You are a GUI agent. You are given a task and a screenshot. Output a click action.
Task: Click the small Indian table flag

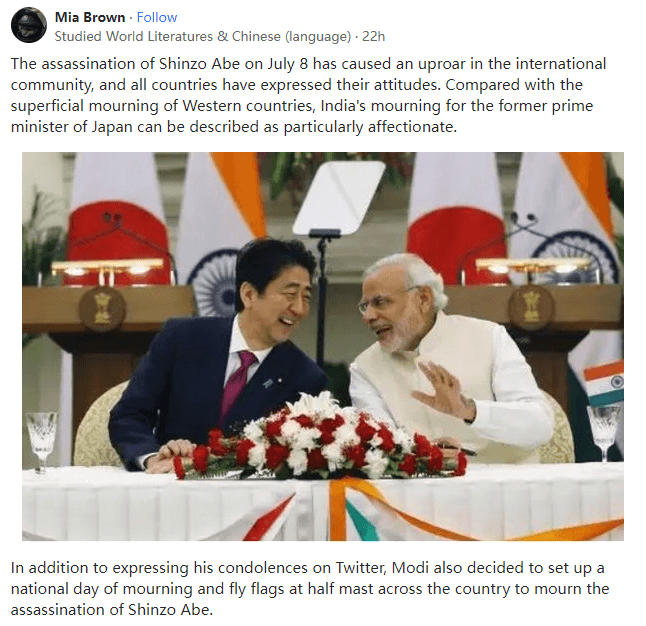604,384
